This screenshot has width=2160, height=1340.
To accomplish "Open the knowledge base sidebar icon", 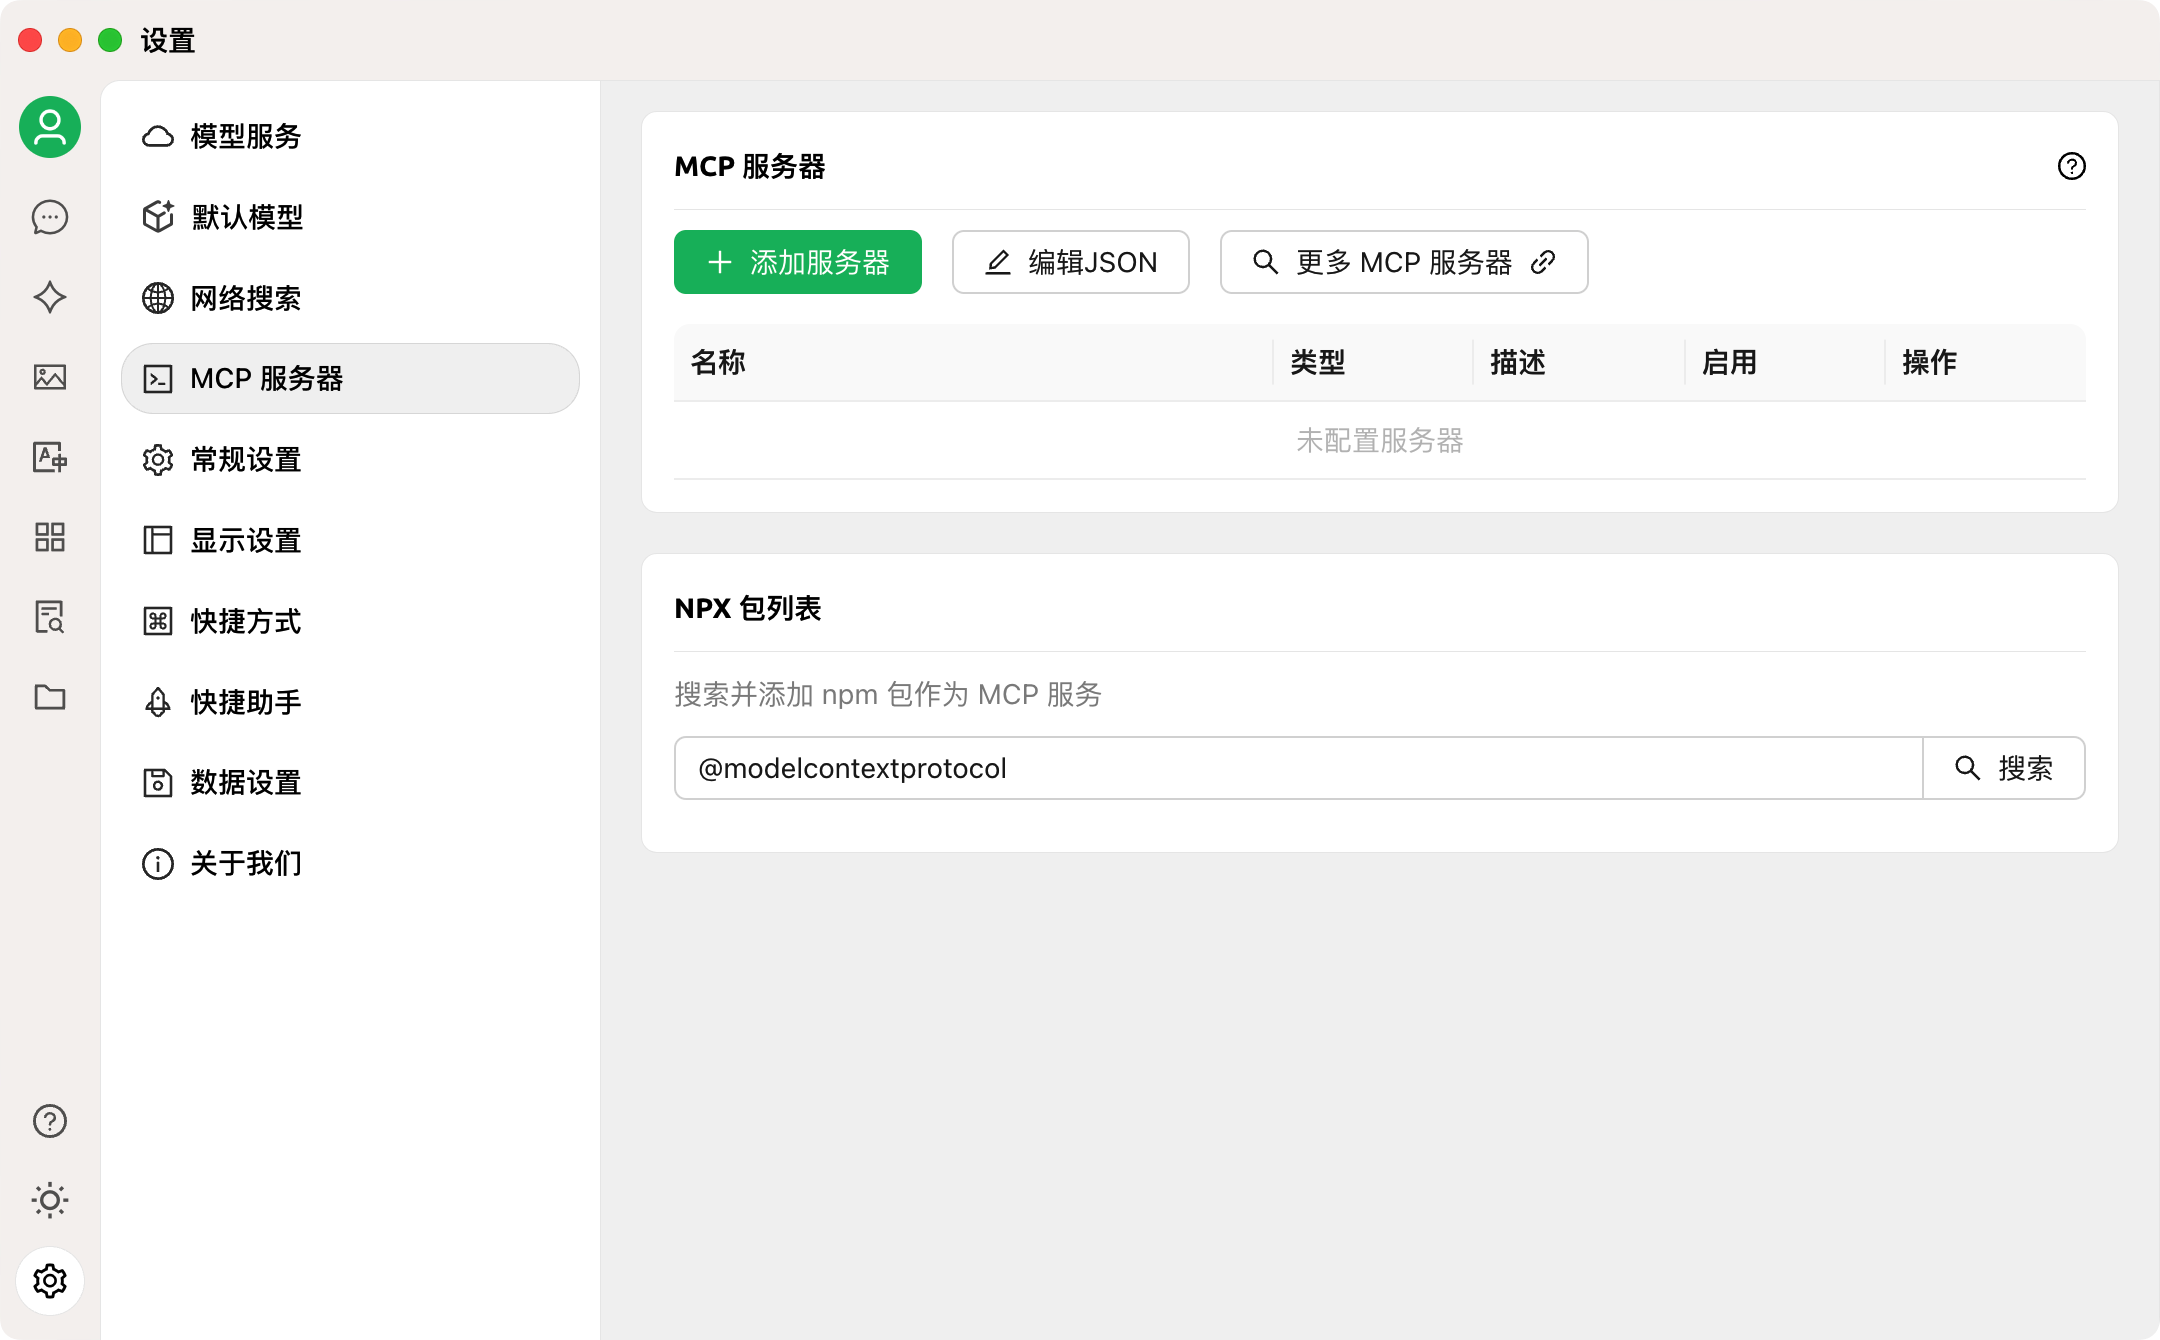I will [50, 617].
